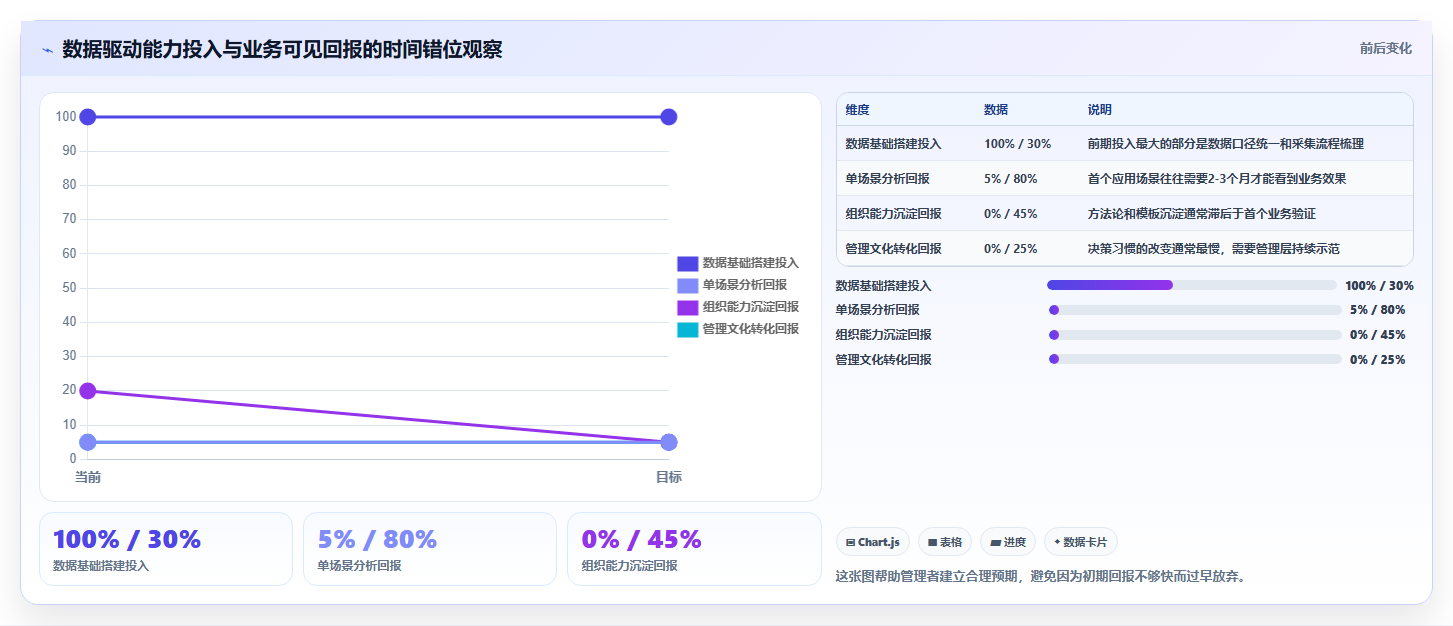The height and width of the screenshot is (626, 1453).
Task: Click the 当前 x-axis label
Action: pos(88,477)
